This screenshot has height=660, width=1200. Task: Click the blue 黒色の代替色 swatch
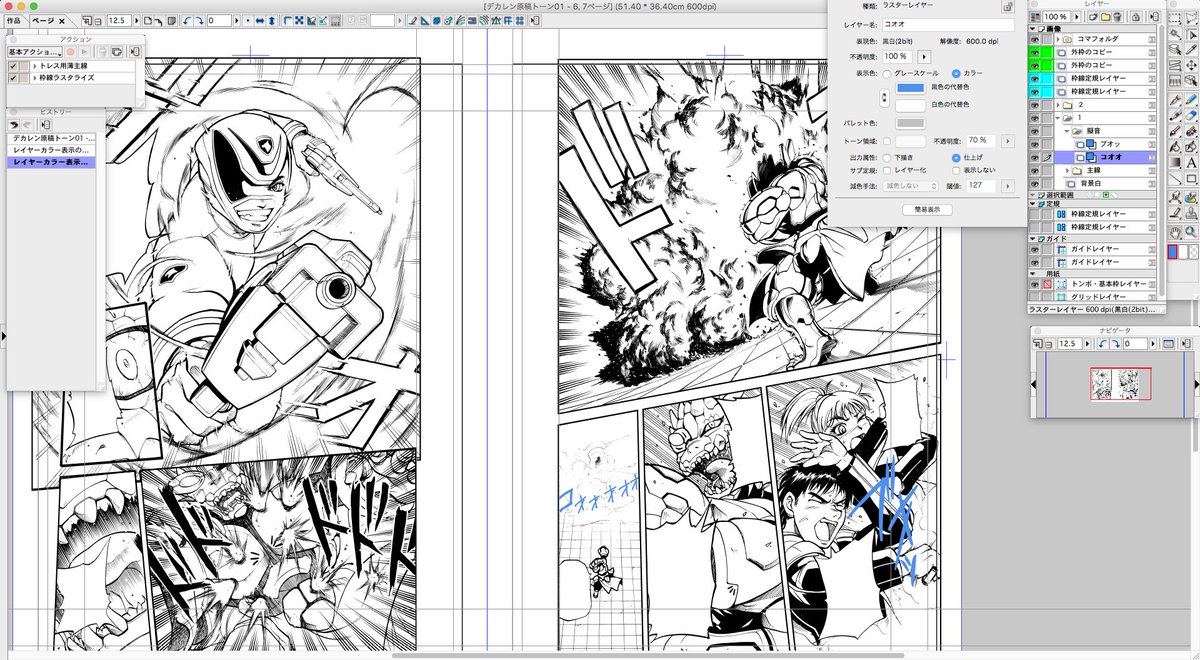pos(911,88)
